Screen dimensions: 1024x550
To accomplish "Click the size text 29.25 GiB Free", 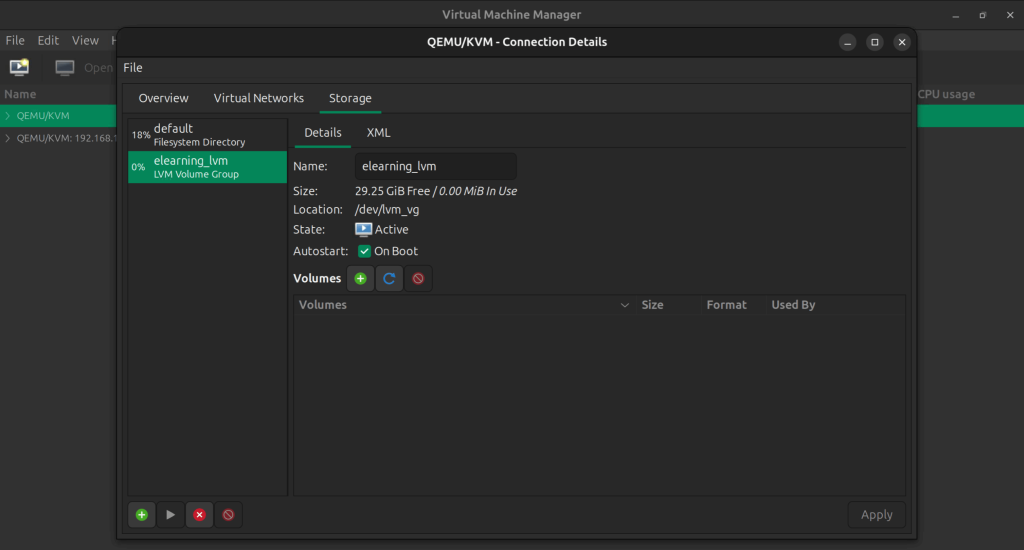I will pyautogui.click(x=392, y=191).
